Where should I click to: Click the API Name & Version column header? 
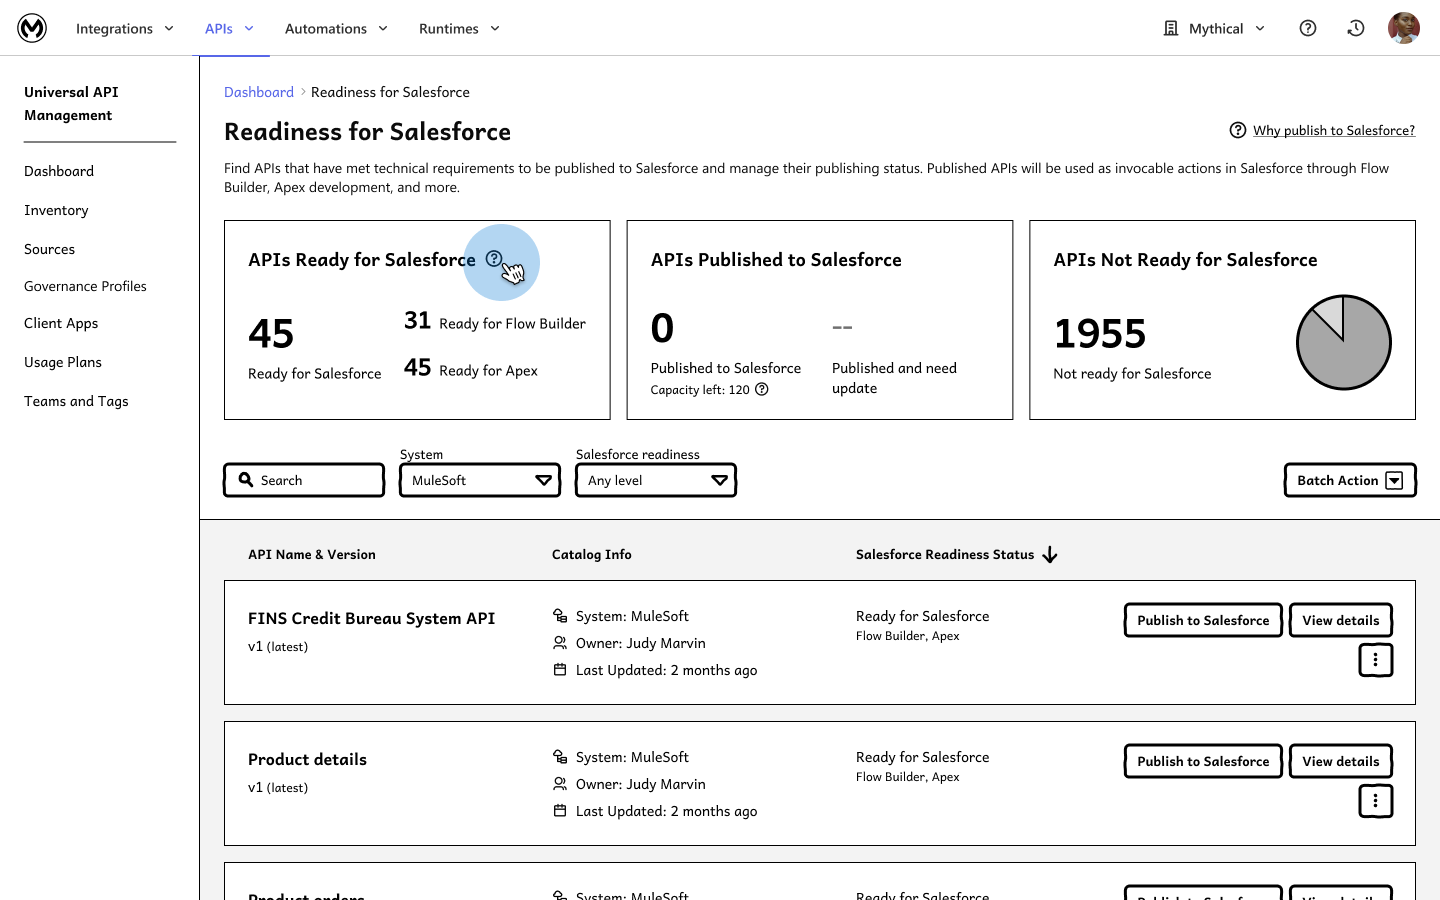point(312,554)
